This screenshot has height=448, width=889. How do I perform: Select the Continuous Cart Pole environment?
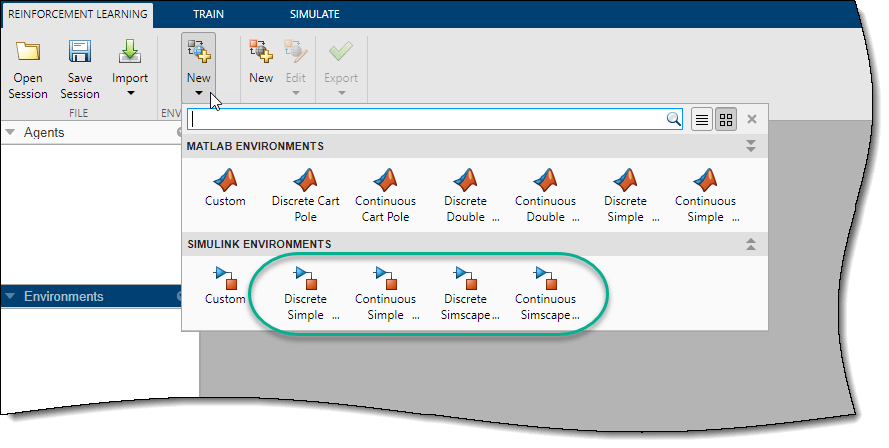(x=386, y=196)
